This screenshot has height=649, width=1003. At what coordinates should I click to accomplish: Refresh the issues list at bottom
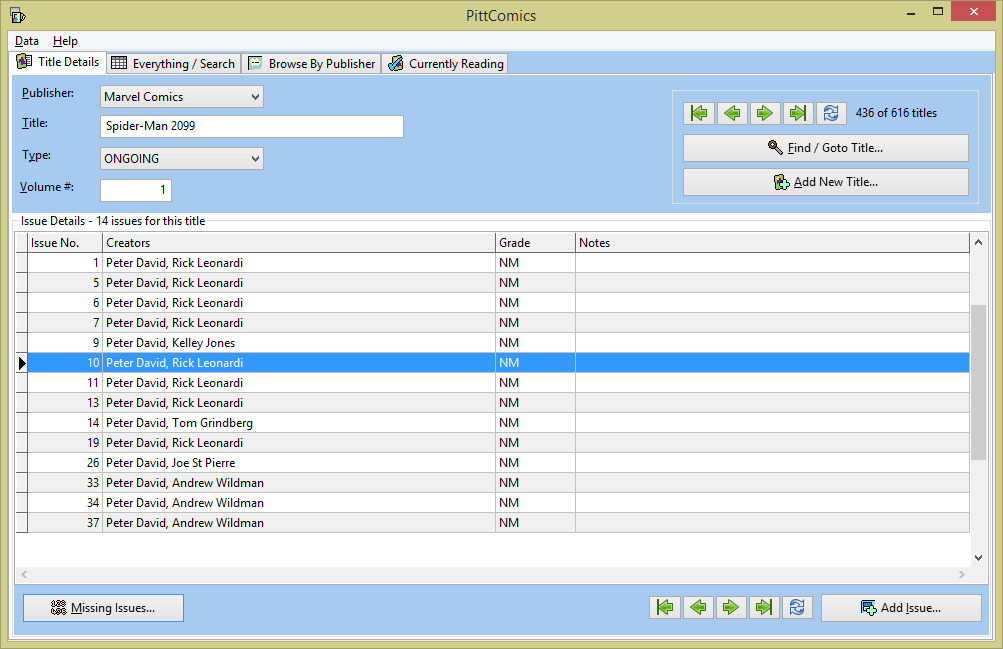(797, 607)
